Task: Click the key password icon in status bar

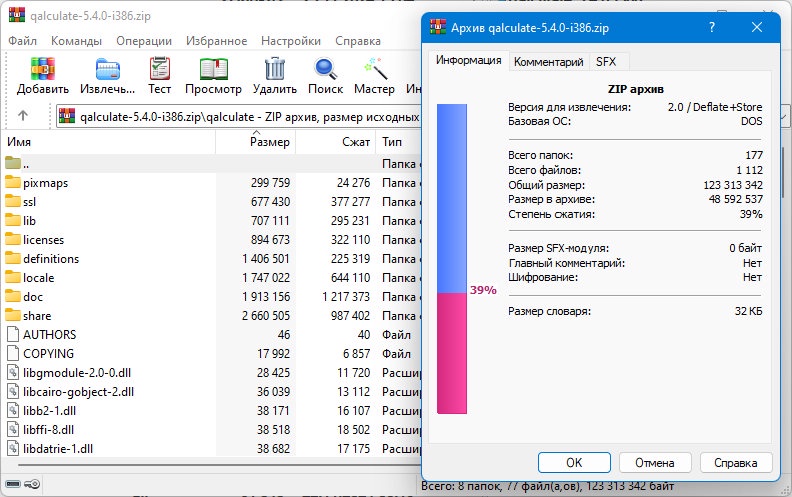Action: [32, 484]
